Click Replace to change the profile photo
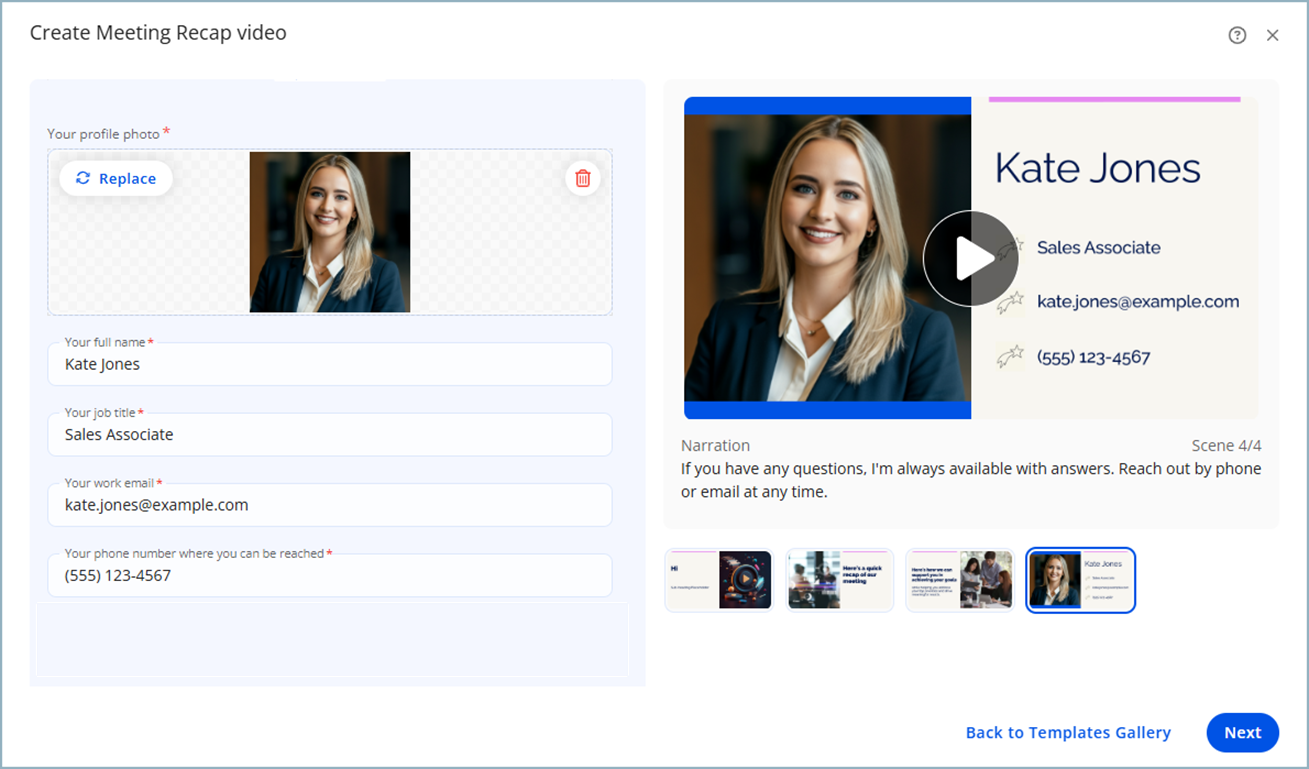The image size is (1309, 769). pyautogui.click(x=116, y=179)
